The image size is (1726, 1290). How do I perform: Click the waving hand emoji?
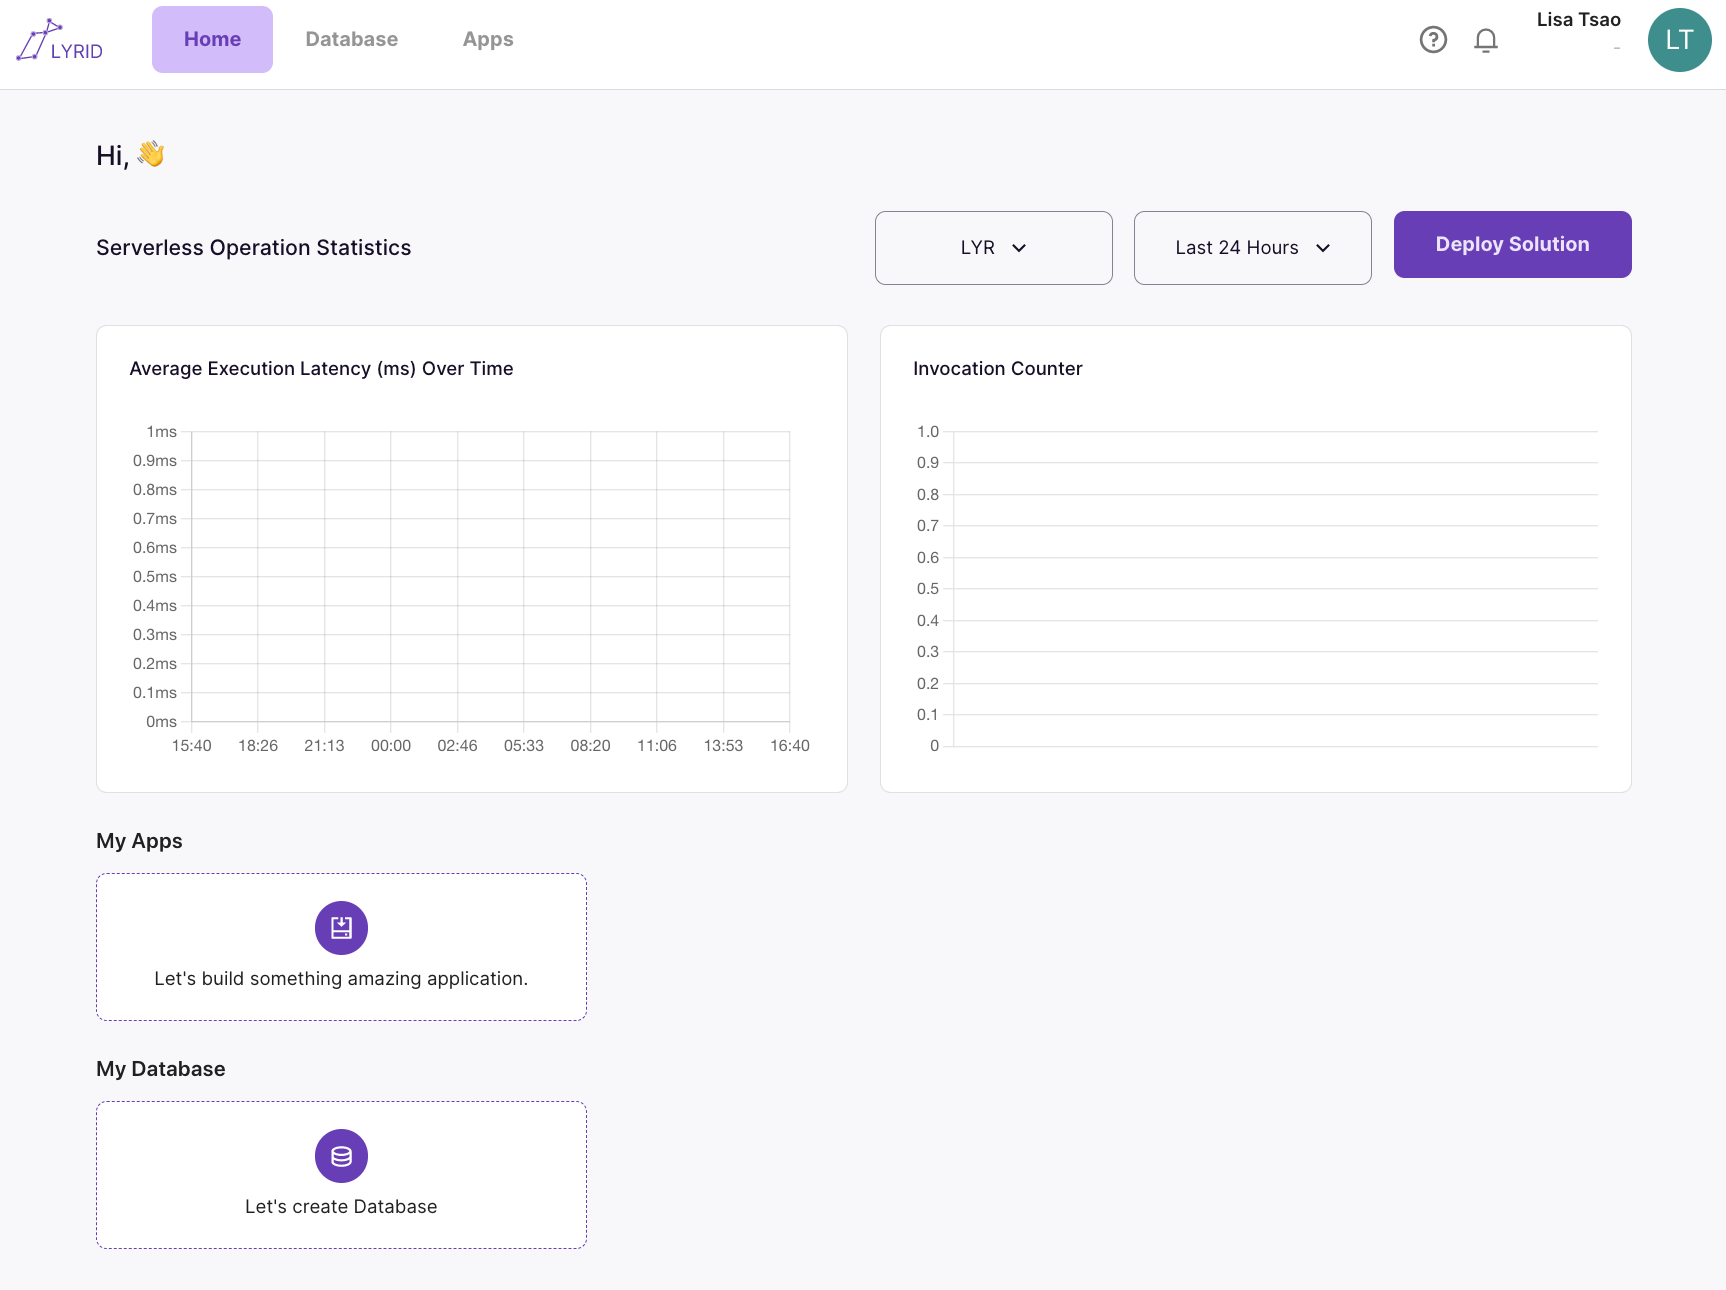pyautogui.click(x=151, y=154)
